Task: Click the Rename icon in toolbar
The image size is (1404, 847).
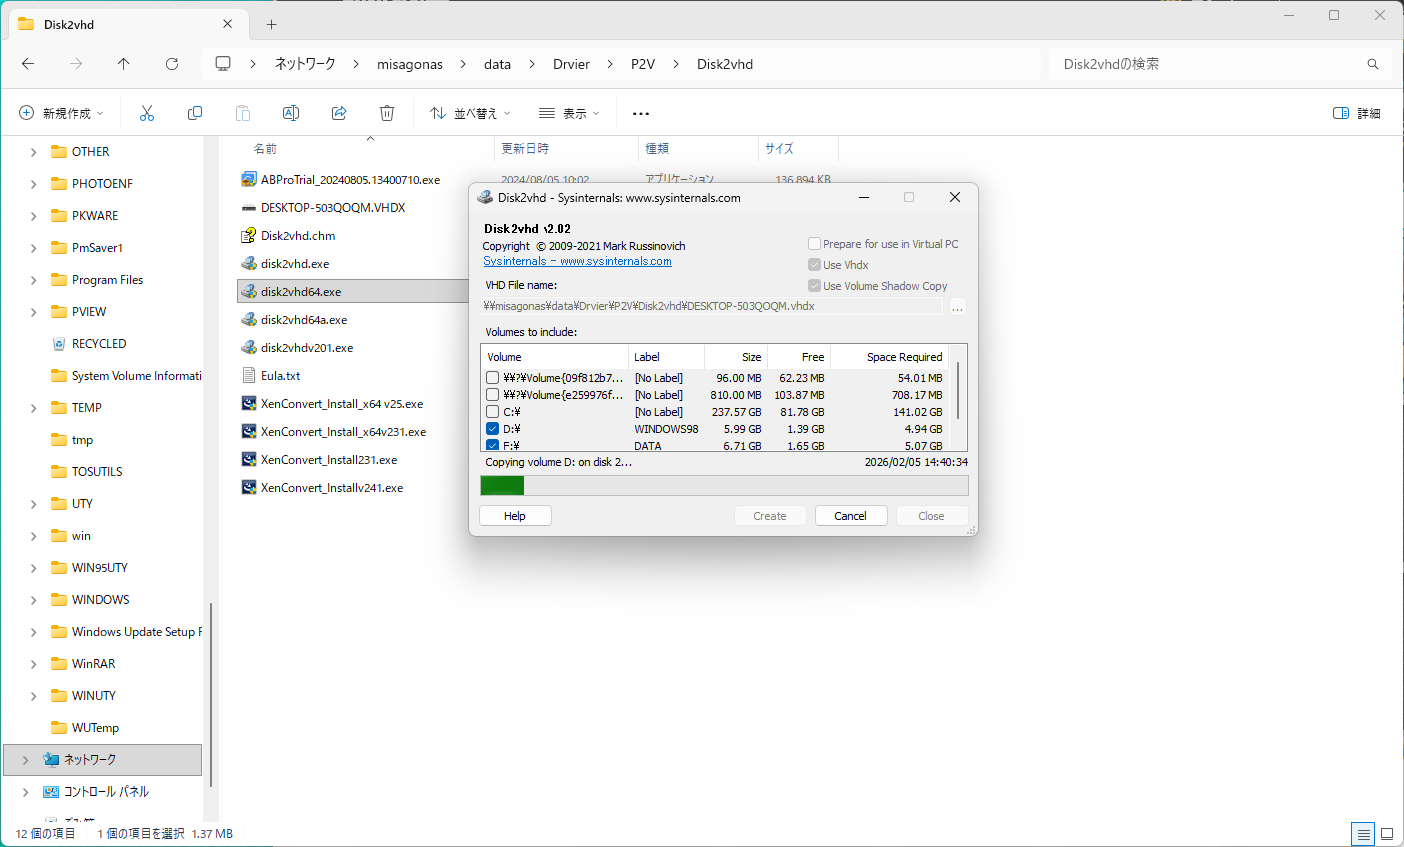Action: (291, 113)
